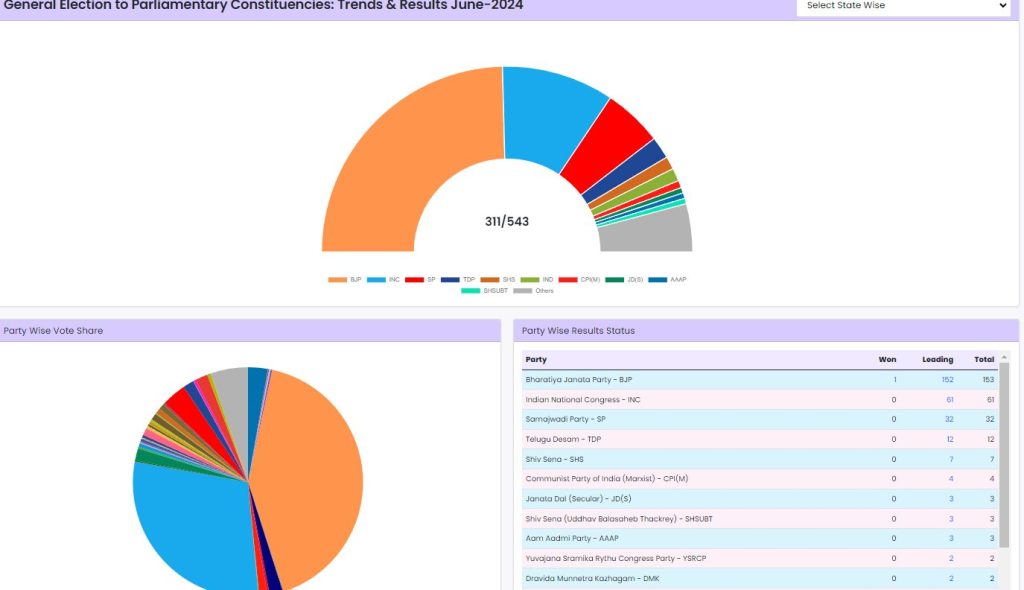
Task: Open BJP leading count 152 link
Action: click(947, 380)
